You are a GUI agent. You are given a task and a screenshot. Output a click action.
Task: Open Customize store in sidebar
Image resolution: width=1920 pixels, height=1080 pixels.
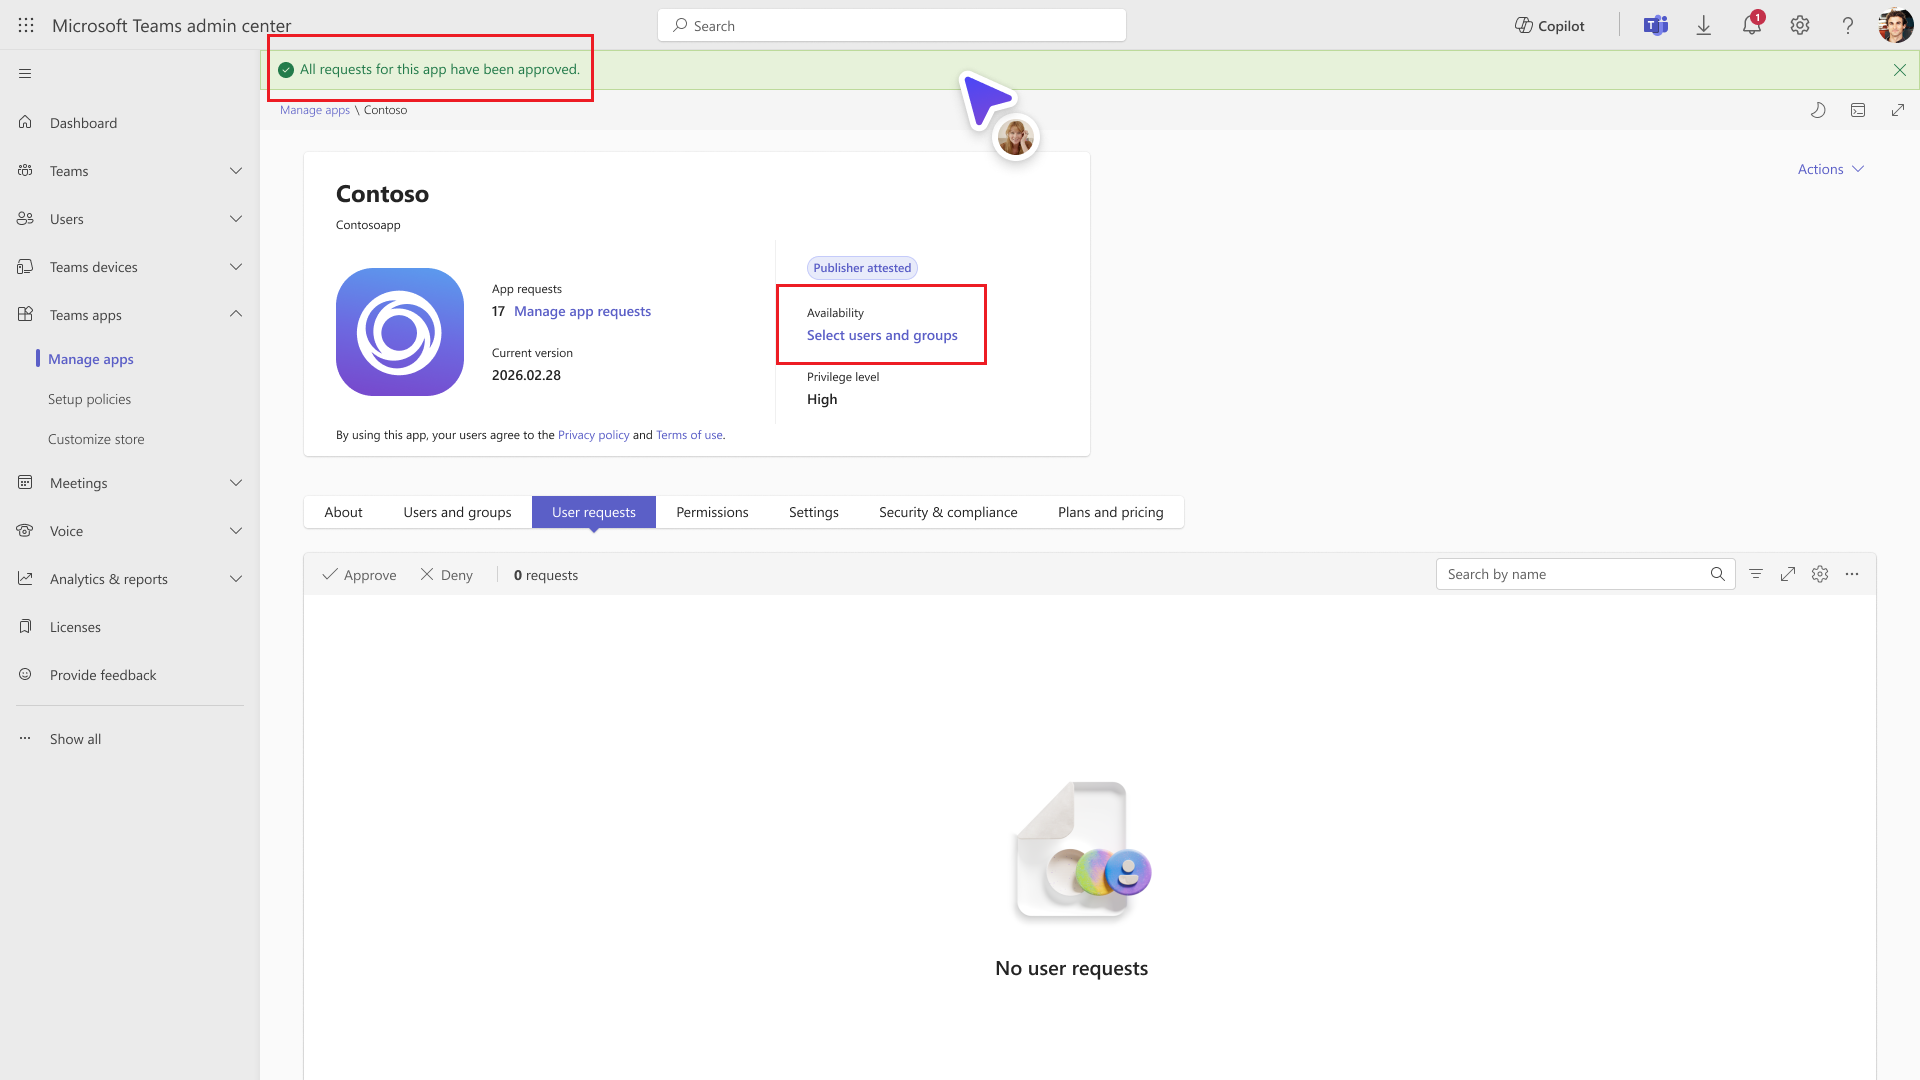(96, 439)
